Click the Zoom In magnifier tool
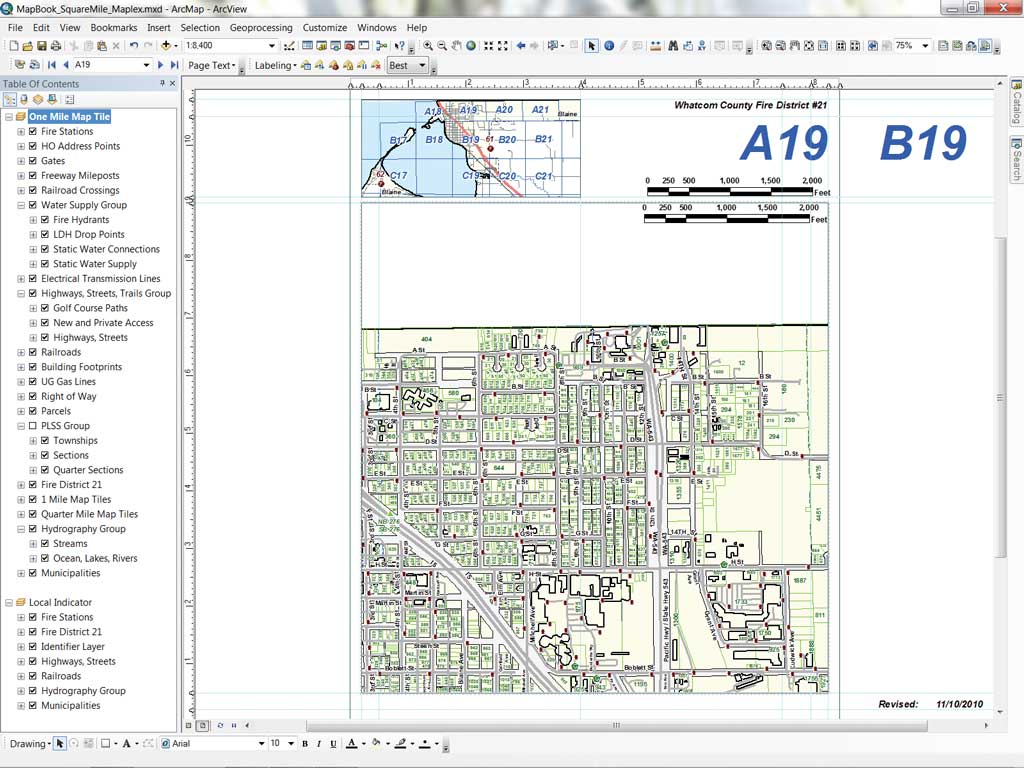 [428, 46]
